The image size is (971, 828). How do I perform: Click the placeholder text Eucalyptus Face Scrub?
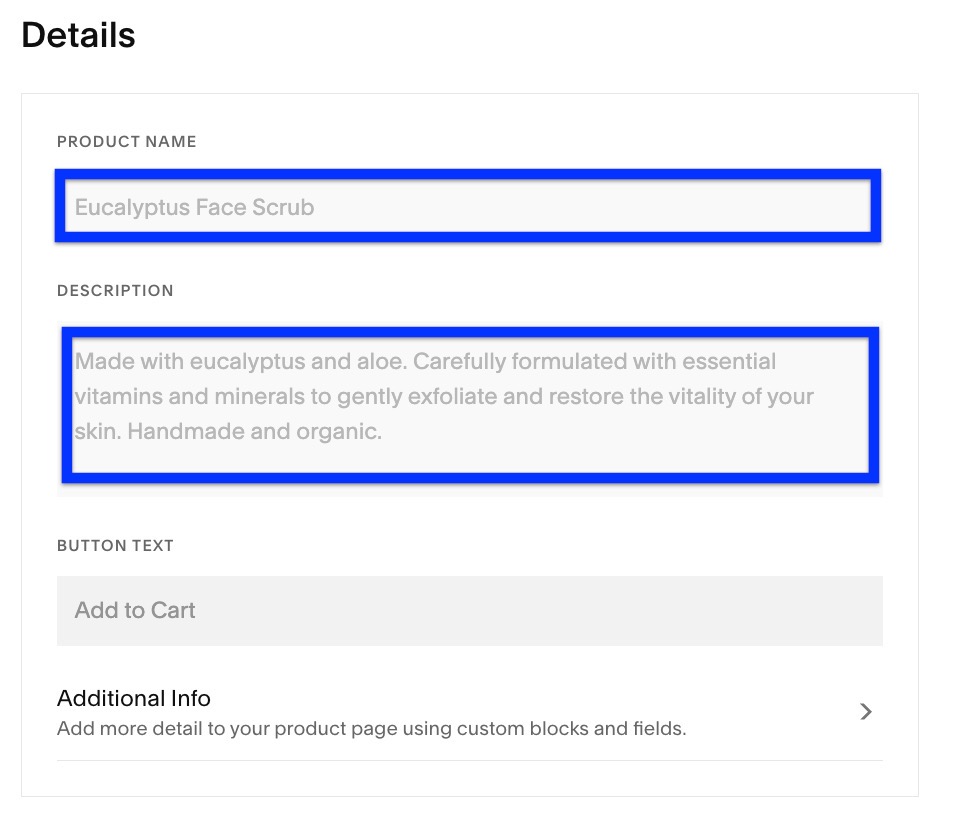coord(194,207)
